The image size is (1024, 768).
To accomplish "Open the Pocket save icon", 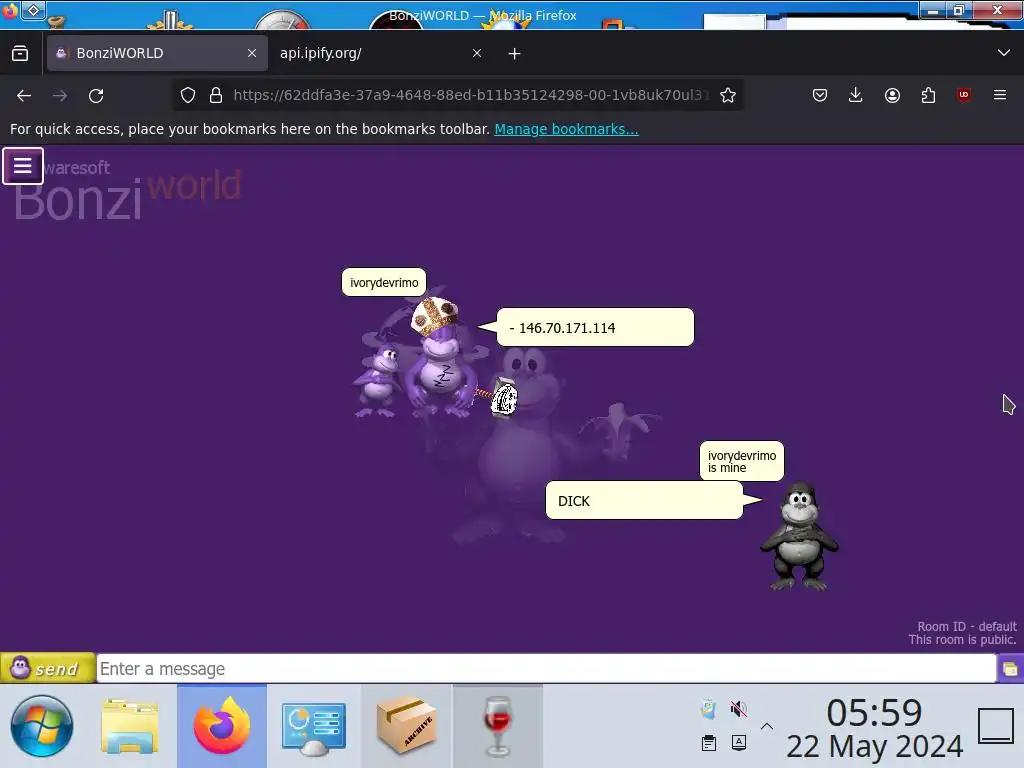I will point(820,95).
